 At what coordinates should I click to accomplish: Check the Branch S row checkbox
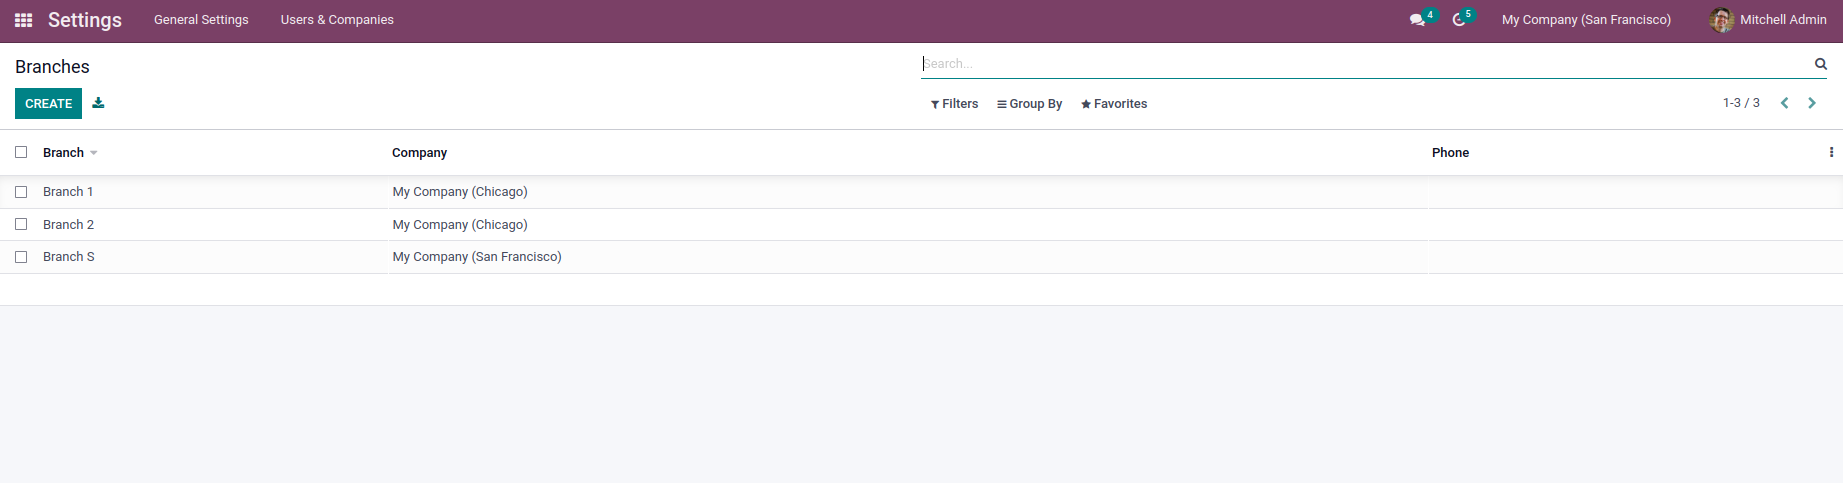tap(21, 257)
